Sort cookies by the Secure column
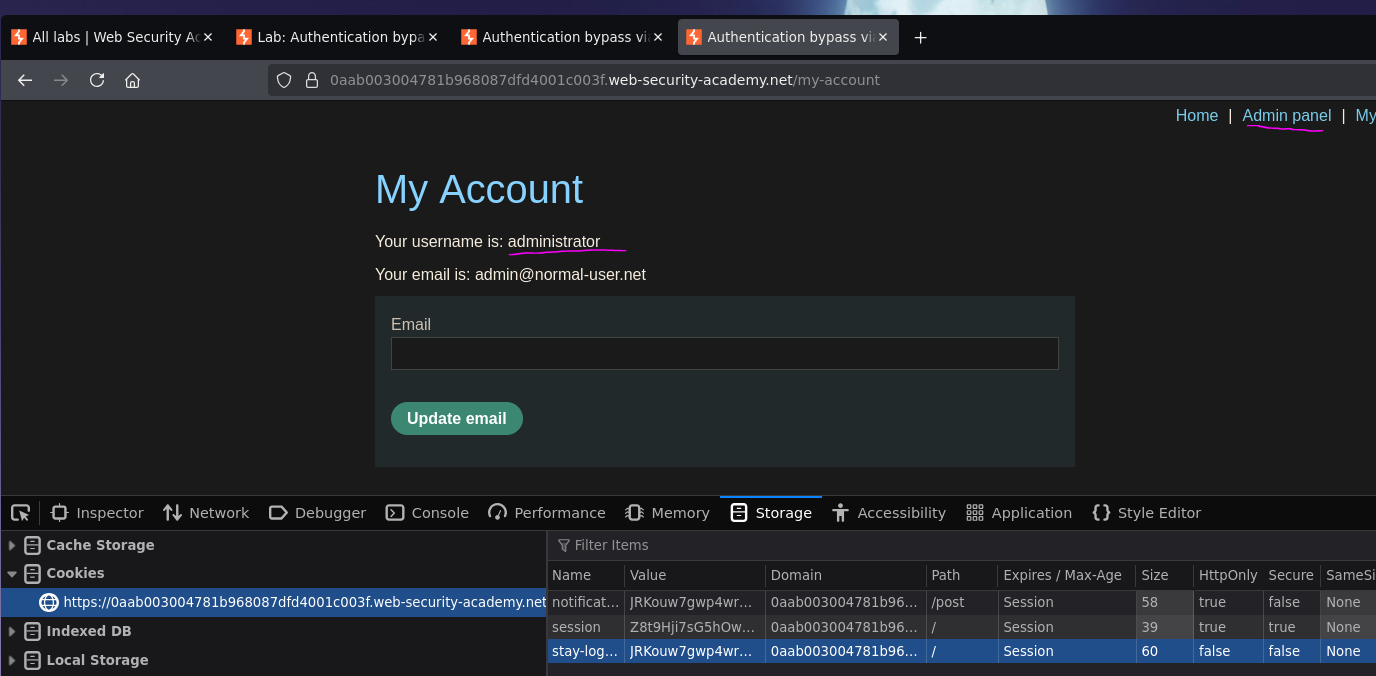 pos(1291,575)
